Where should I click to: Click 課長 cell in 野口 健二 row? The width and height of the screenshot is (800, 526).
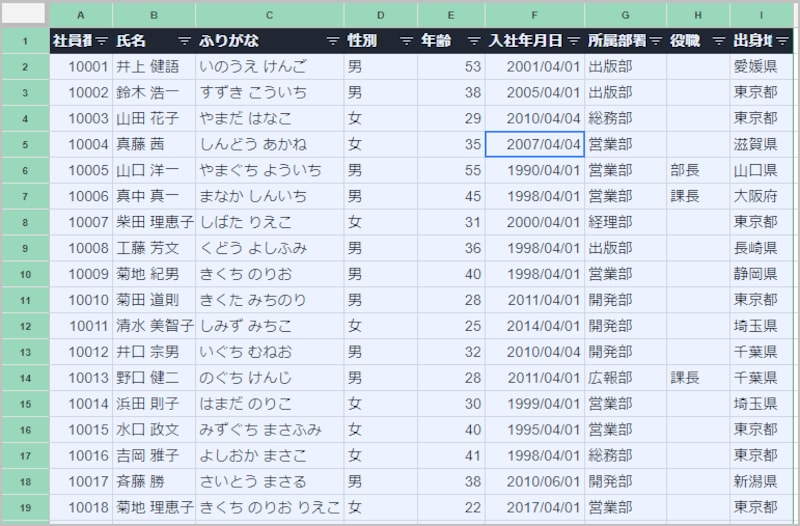[698, 378]
